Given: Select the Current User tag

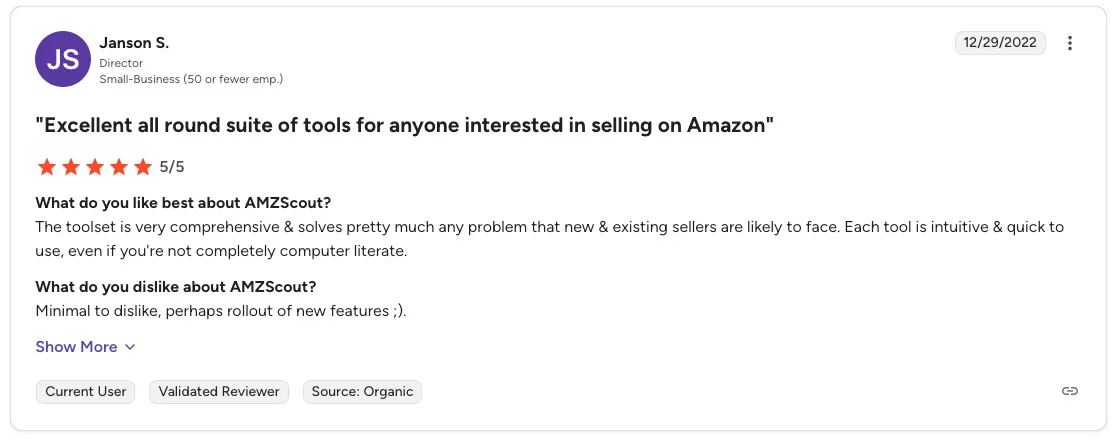Looking at the screenshot, I should point(85,391).
